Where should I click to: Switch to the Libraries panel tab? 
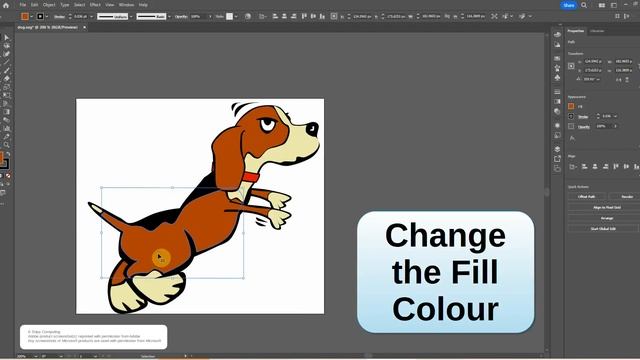coord(597,31)
